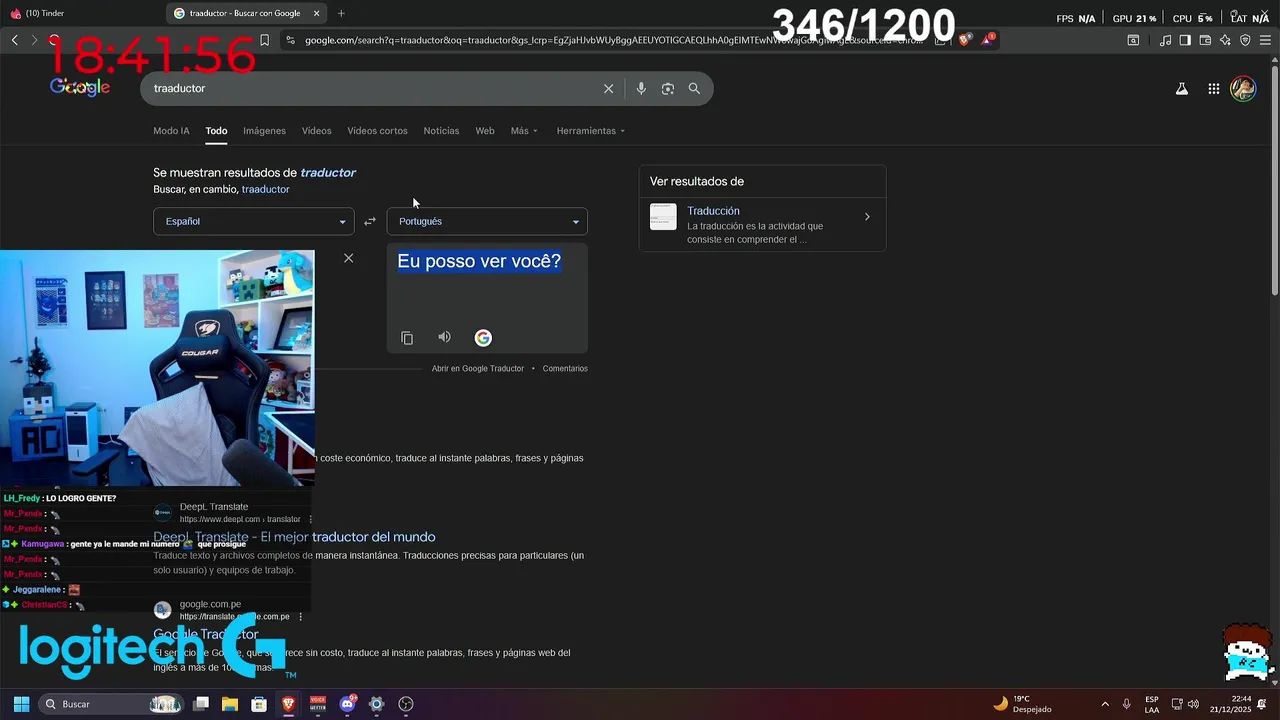Open Google account profile picture
This screenshot has height=720, width=1280.
[x=1243, y=89]
